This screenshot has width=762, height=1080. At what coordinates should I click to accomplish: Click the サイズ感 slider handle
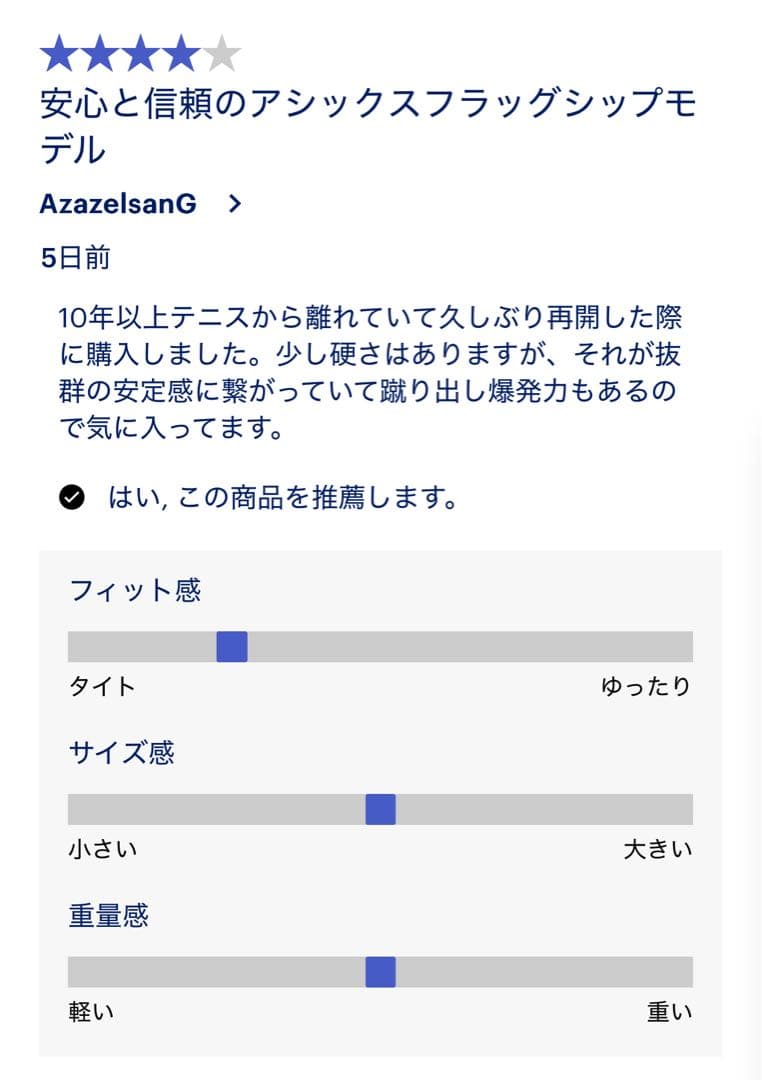382,810
